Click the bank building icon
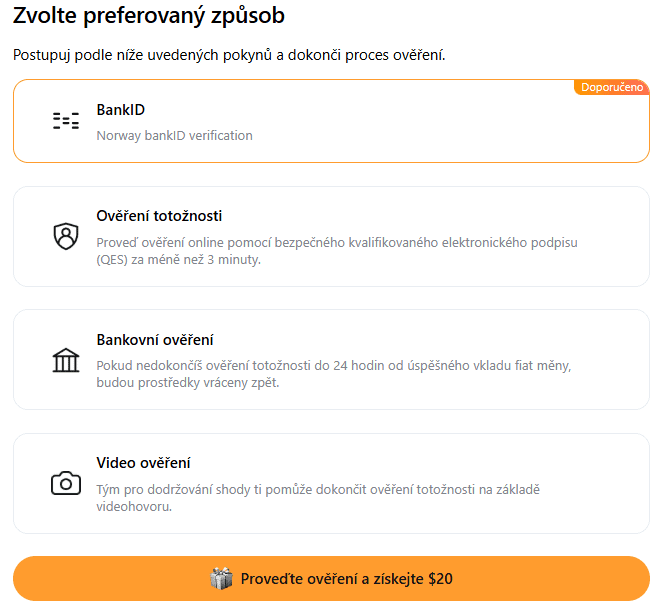660x608 pixels. (x=66, y=360)
